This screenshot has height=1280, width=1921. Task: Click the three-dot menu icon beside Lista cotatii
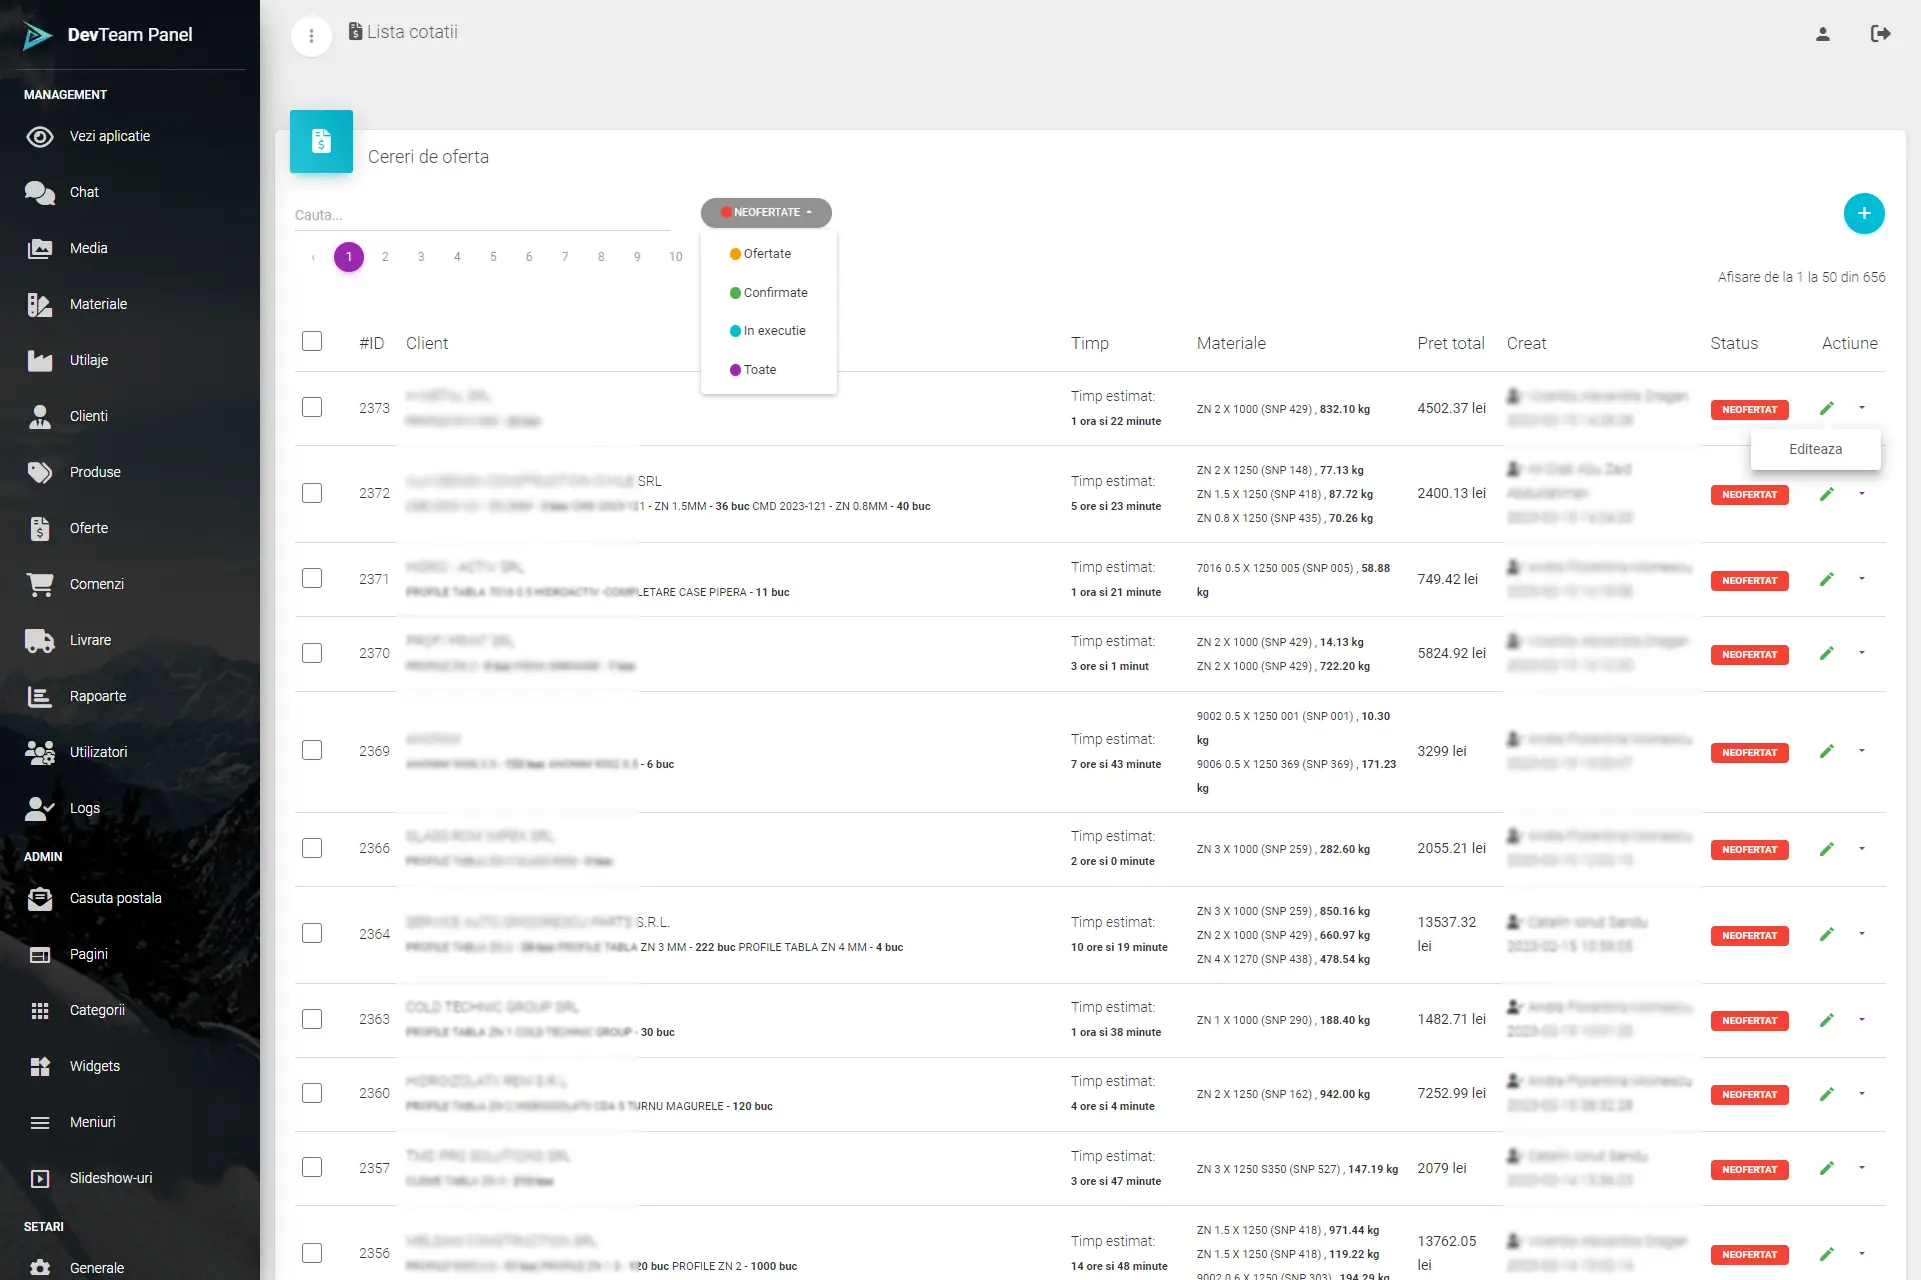[x=311, y=37]
